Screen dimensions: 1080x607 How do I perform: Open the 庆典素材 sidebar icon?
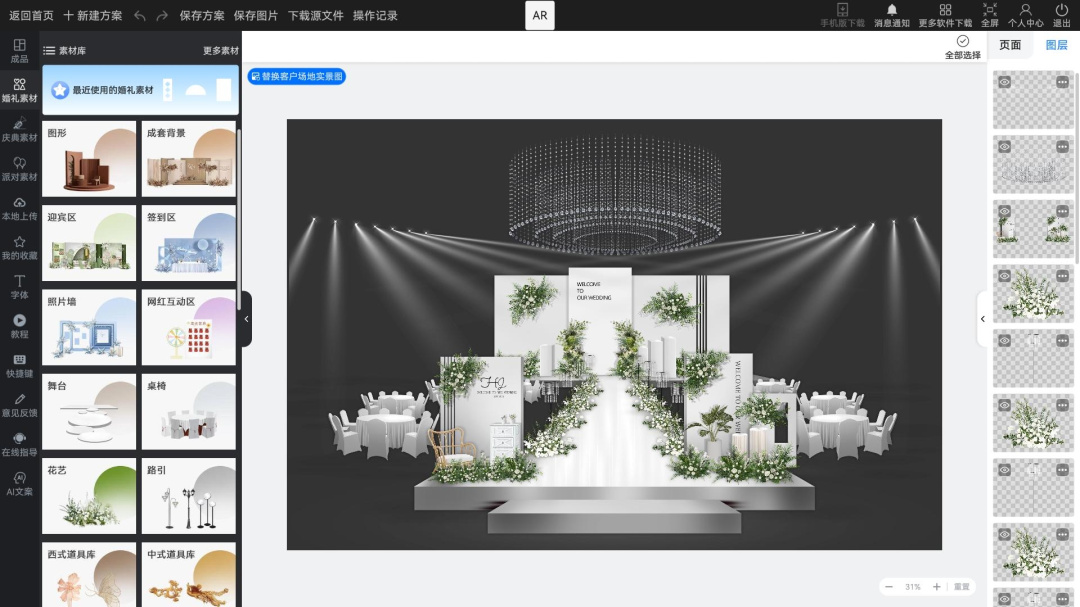pos(19,130)
